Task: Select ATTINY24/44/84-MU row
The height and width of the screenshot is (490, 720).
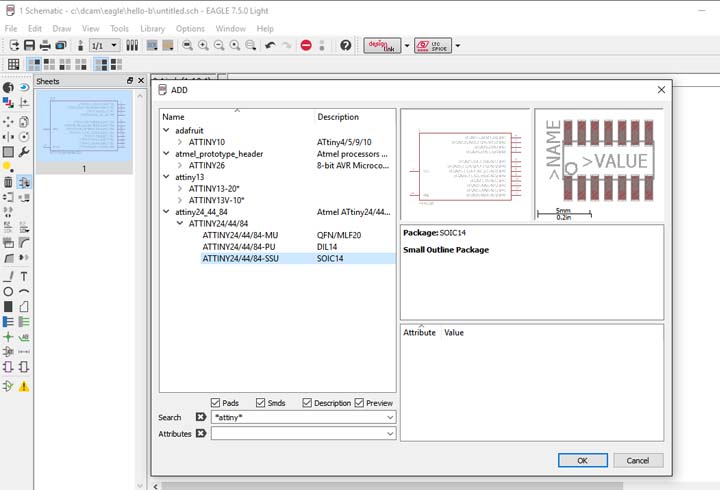Action: [x=298, y=235]
